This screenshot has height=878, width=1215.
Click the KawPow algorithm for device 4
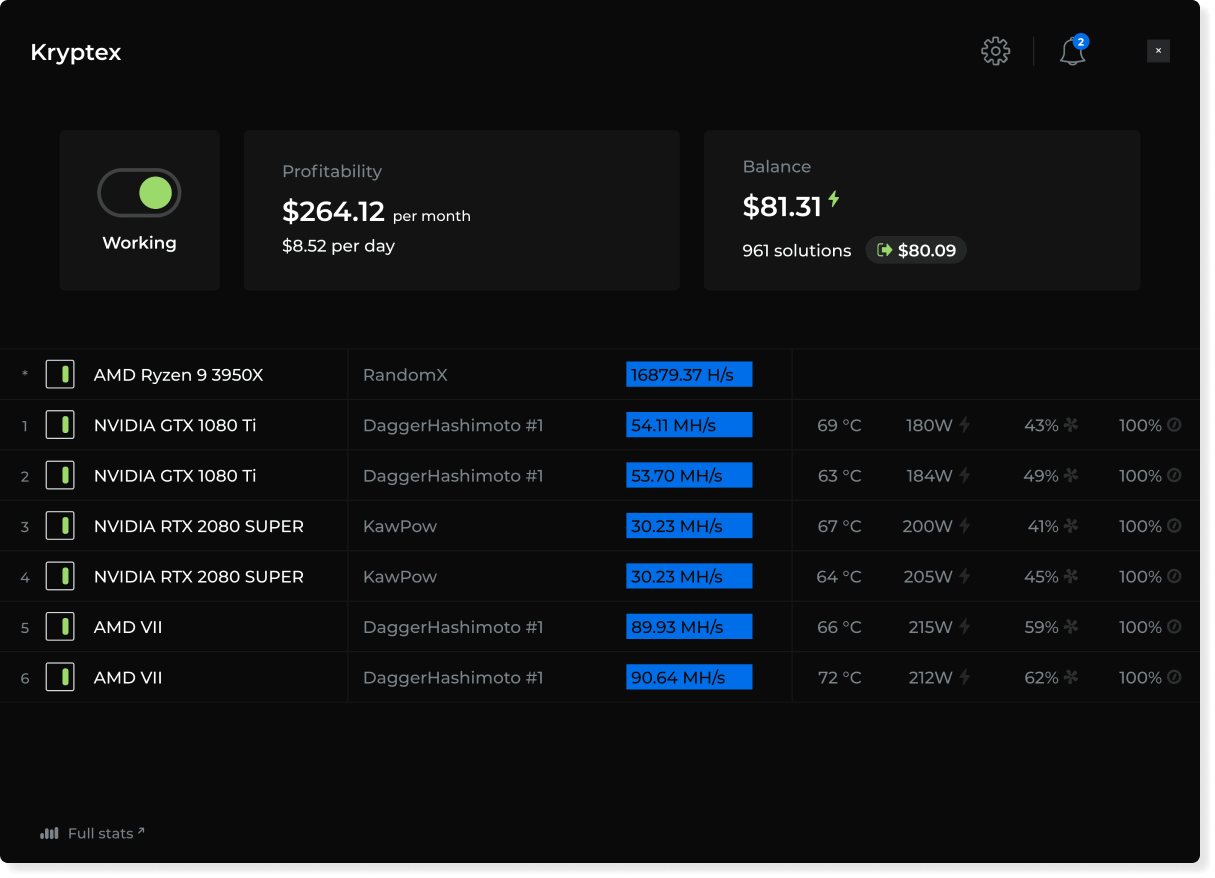coord(400,576)
